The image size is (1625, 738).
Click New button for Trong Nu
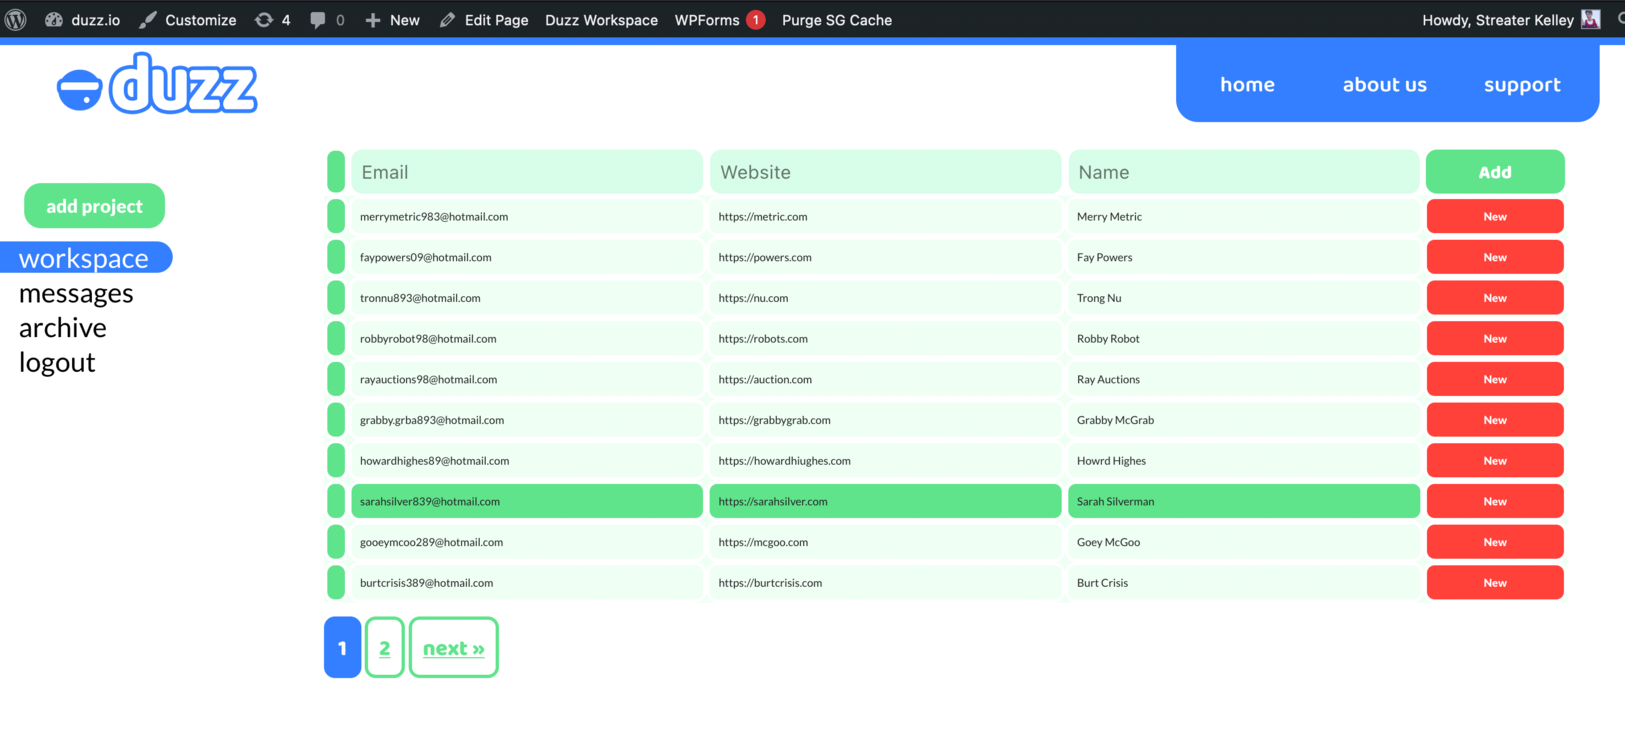click(x=1495, y=298)
